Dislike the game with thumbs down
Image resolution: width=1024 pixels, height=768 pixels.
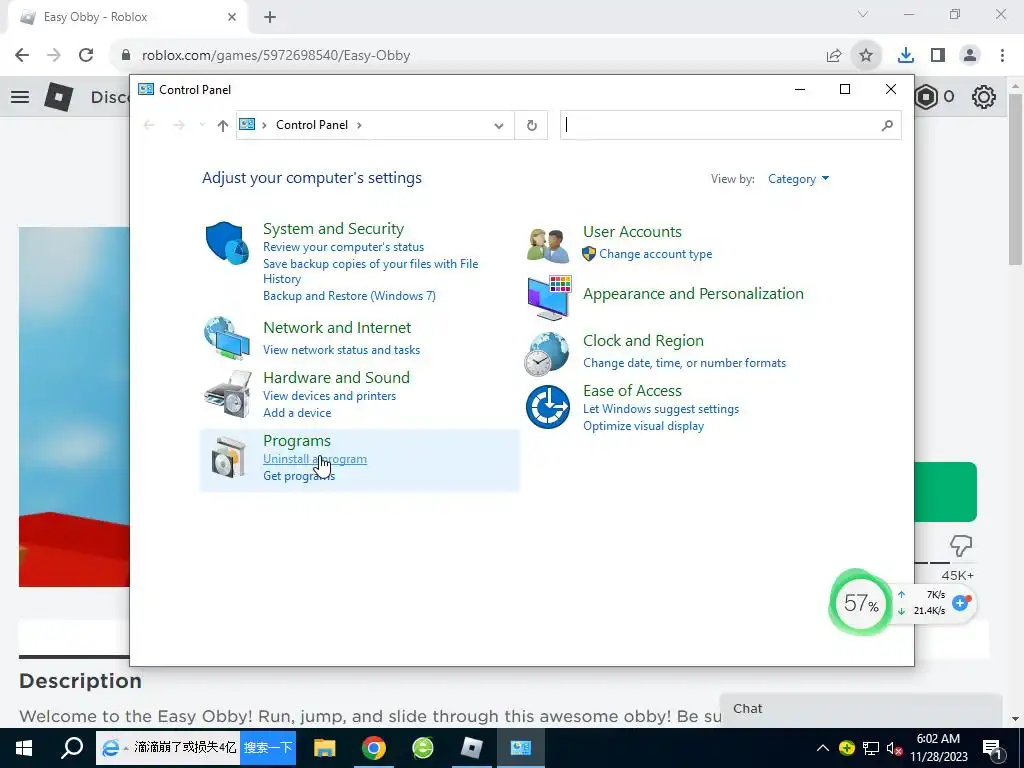(x=961, y=545)
